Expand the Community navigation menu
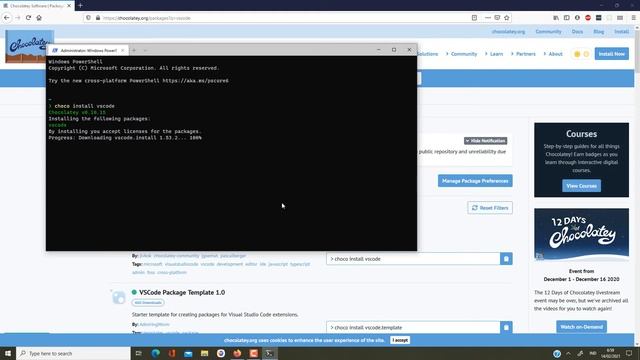The image size is (640, 360). (461, 54)
